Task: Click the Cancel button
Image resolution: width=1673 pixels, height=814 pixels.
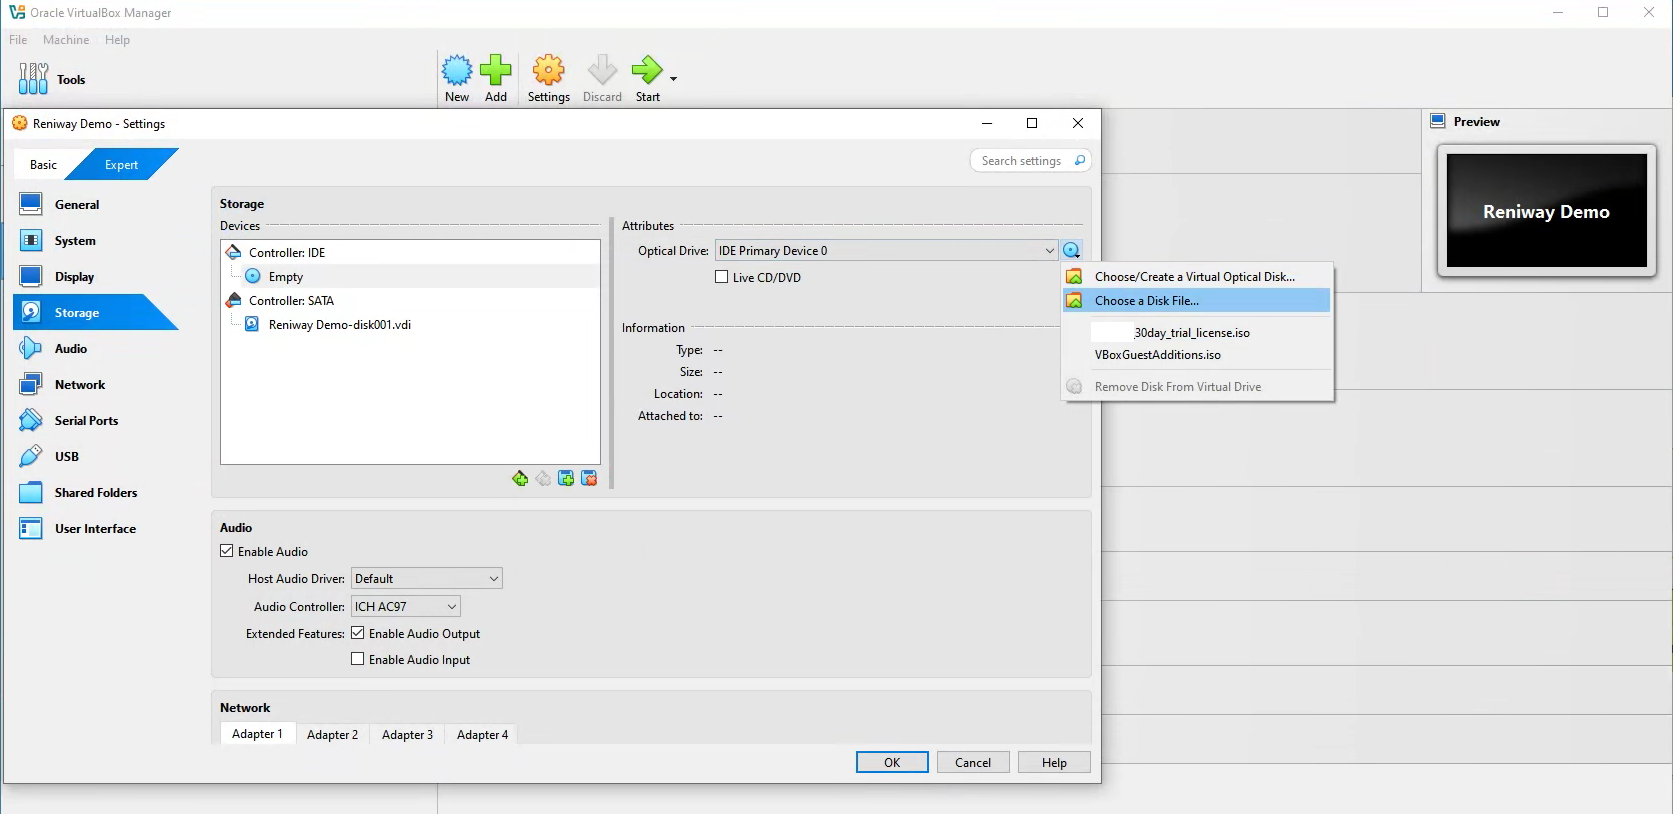Action: (x=973, y=762)
